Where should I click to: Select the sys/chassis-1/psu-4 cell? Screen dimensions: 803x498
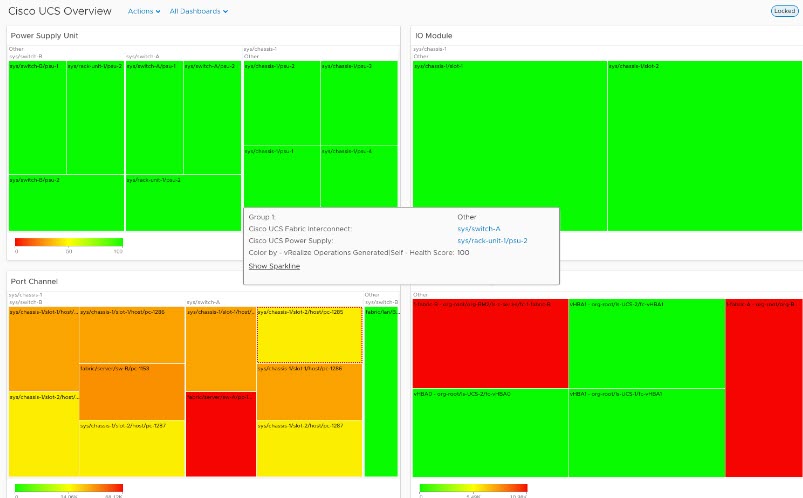click(x=360, y=177)
